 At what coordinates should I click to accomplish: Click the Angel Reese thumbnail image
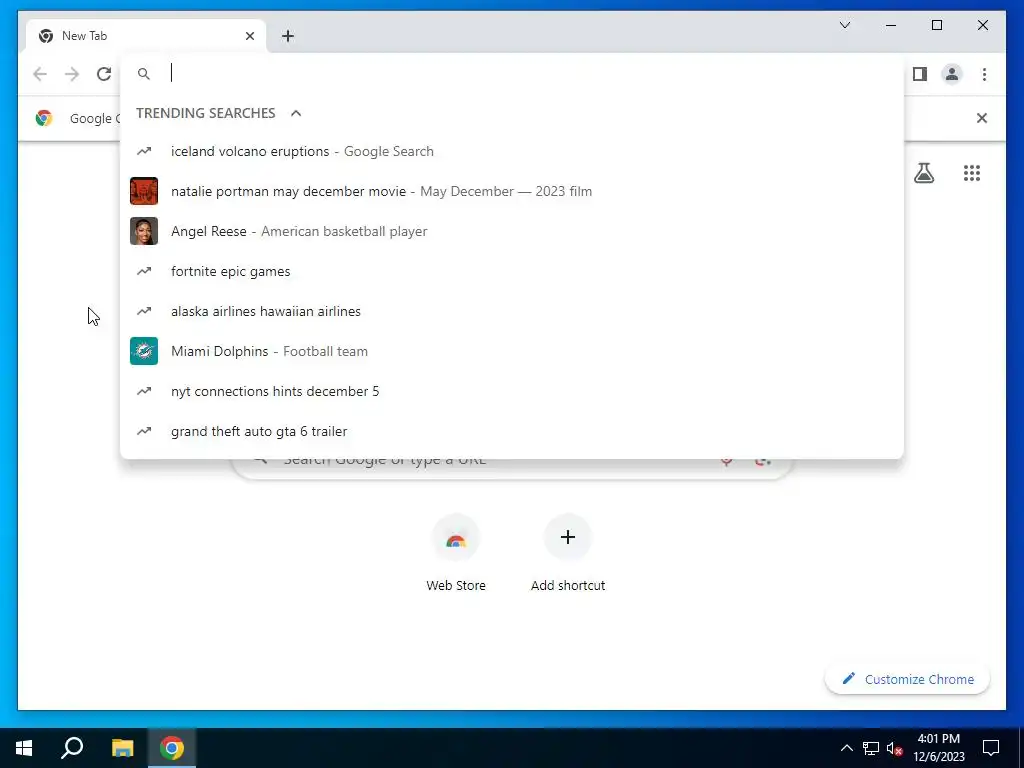(x=144, y=231)
